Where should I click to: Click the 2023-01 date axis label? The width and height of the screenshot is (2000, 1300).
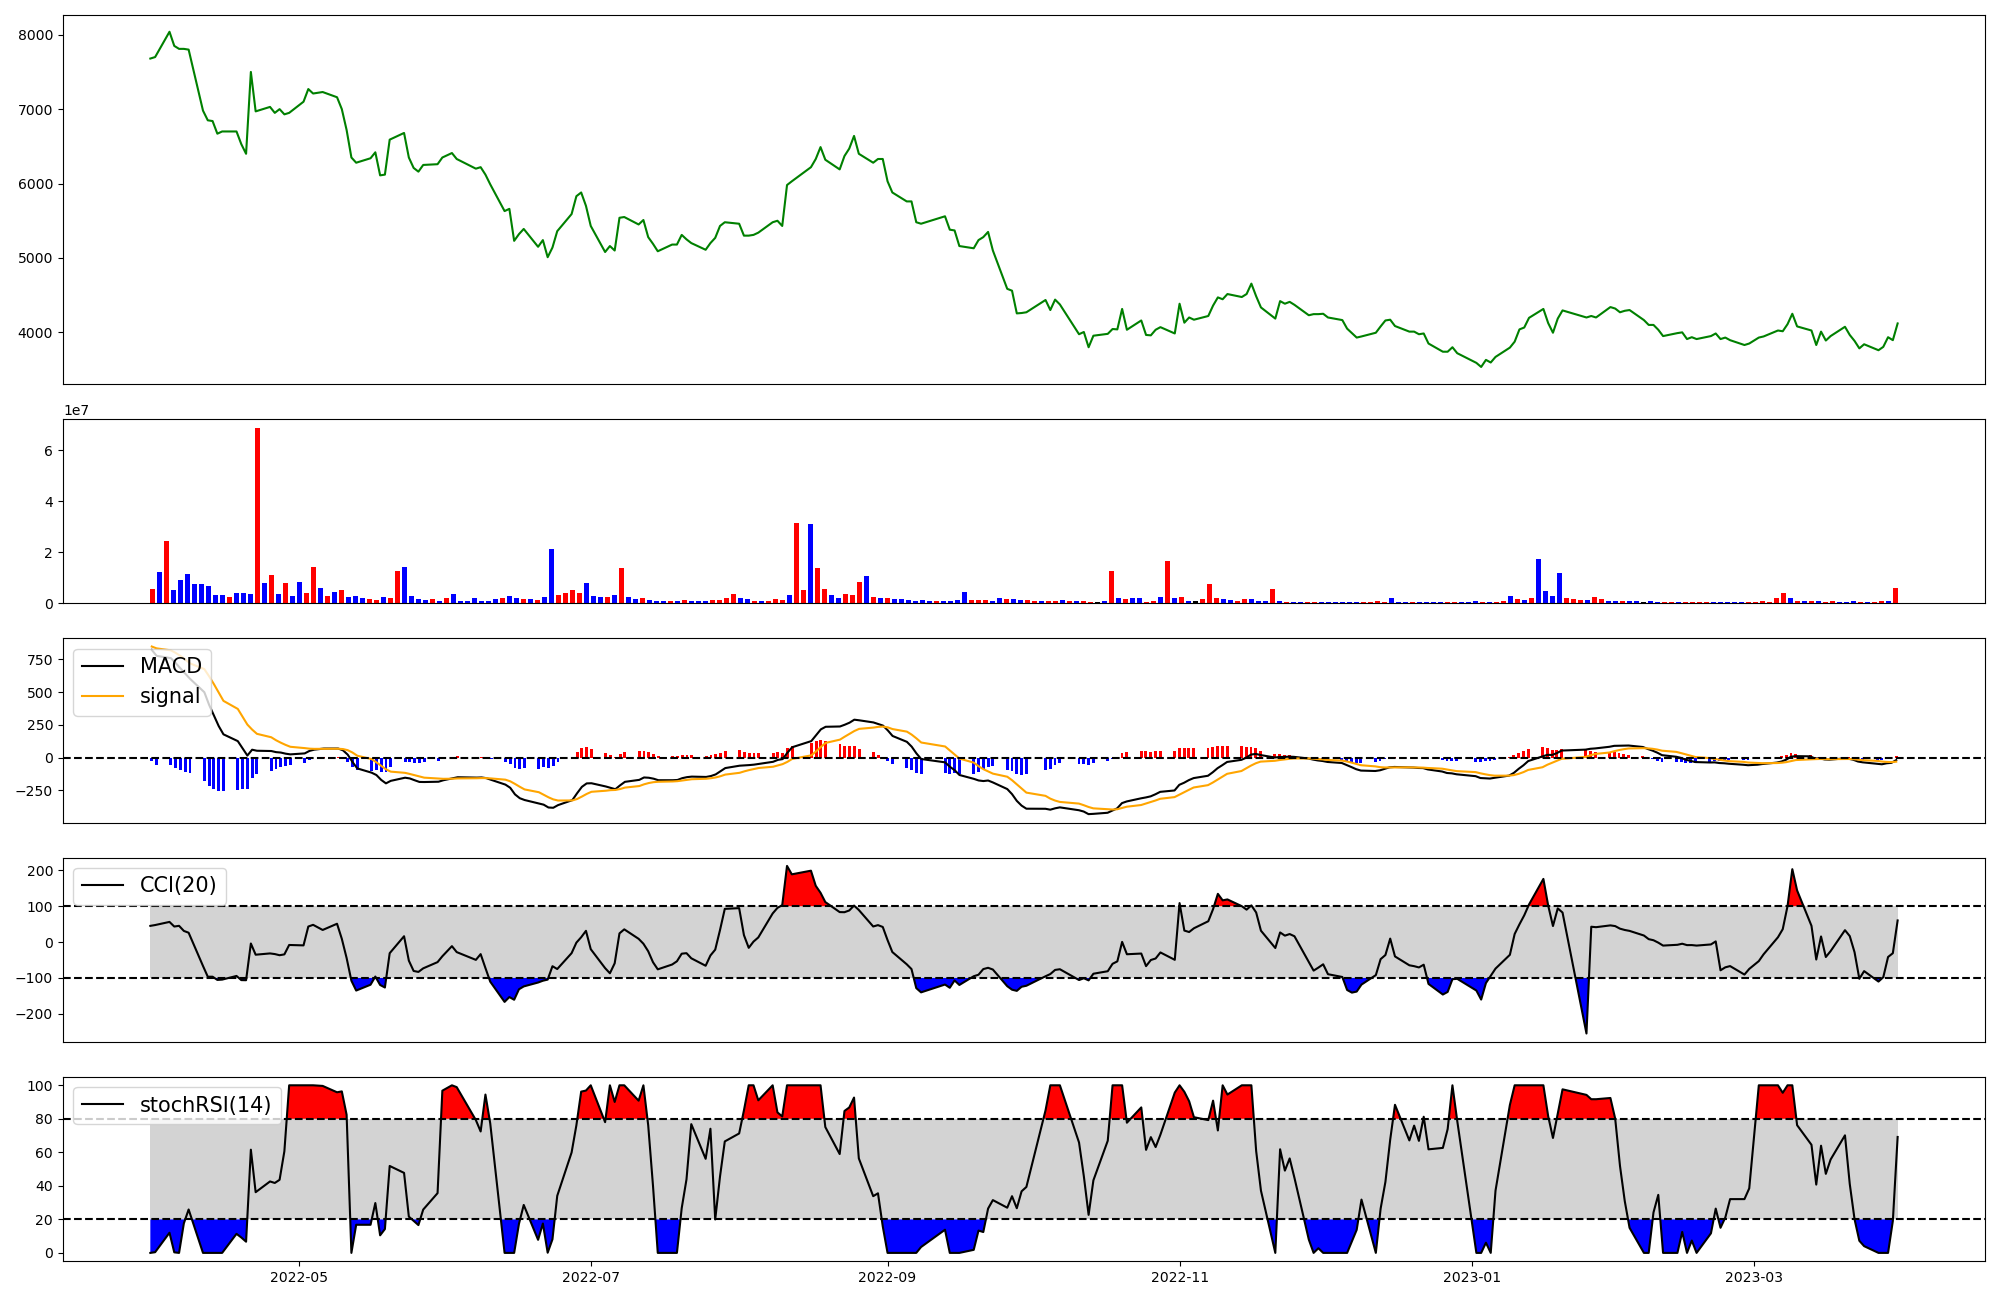click(1472, 1277)
